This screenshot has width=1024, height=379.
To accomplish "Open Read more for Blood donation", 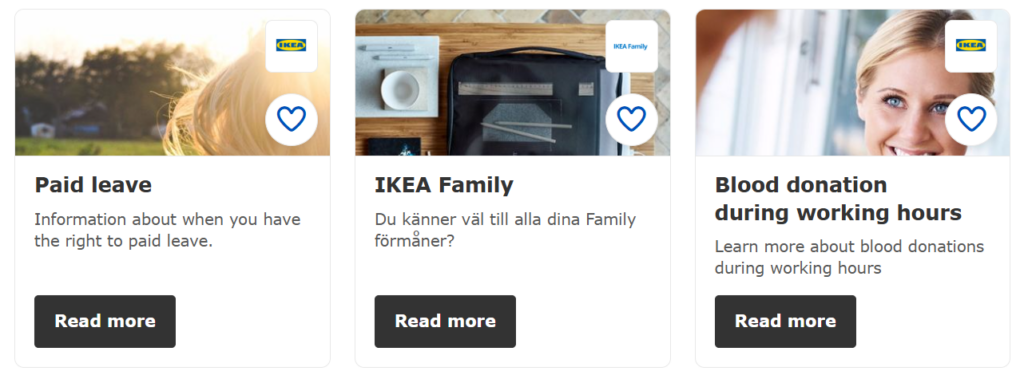I will pos(786,321).
